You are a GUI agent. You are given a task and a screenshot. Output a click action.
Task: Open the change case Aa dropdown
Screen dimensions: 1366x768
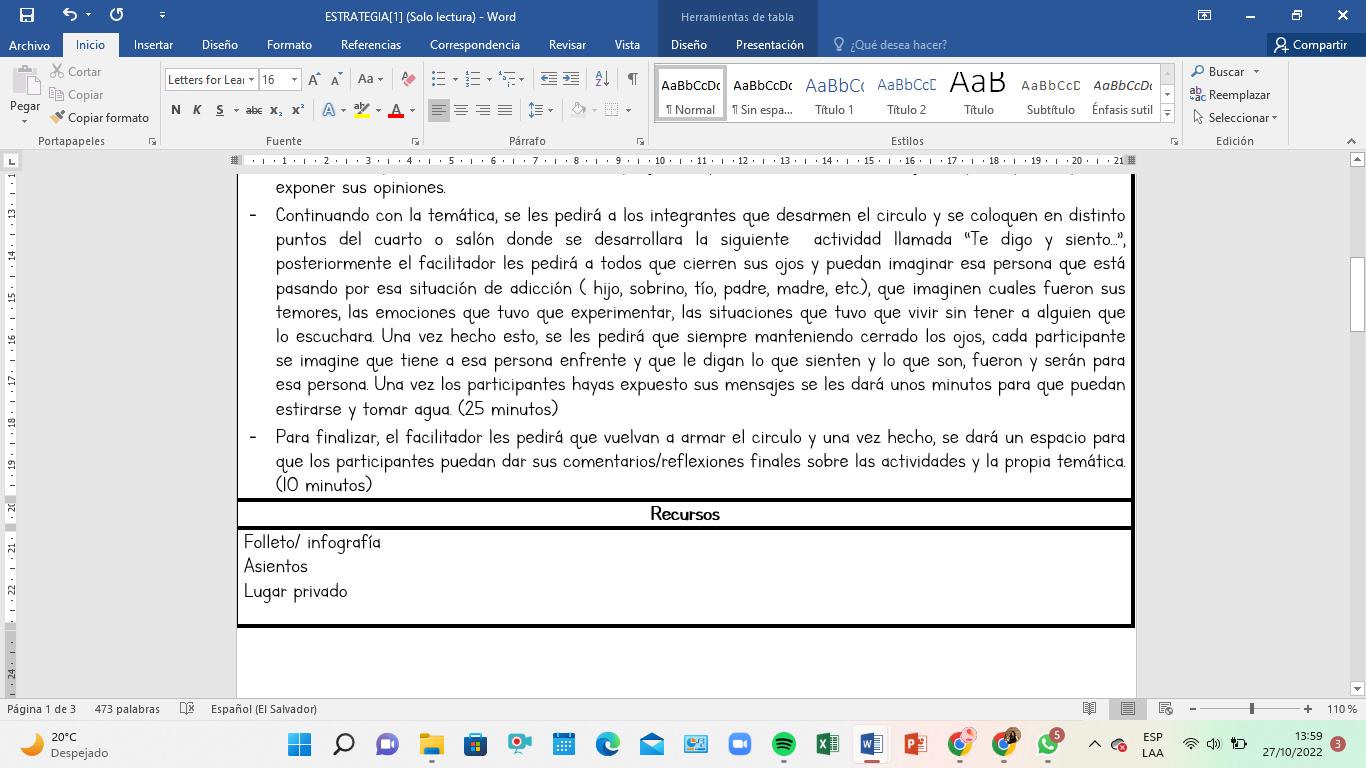[370, 79]
